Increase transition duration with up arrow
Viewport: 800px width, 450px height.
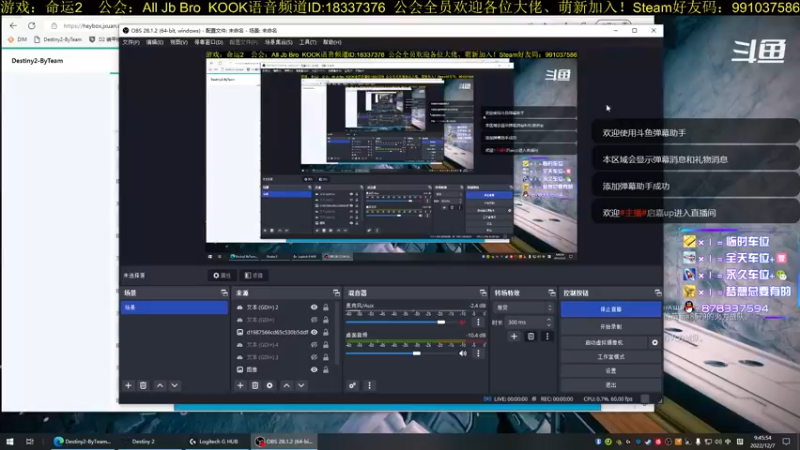click(549, 320)
